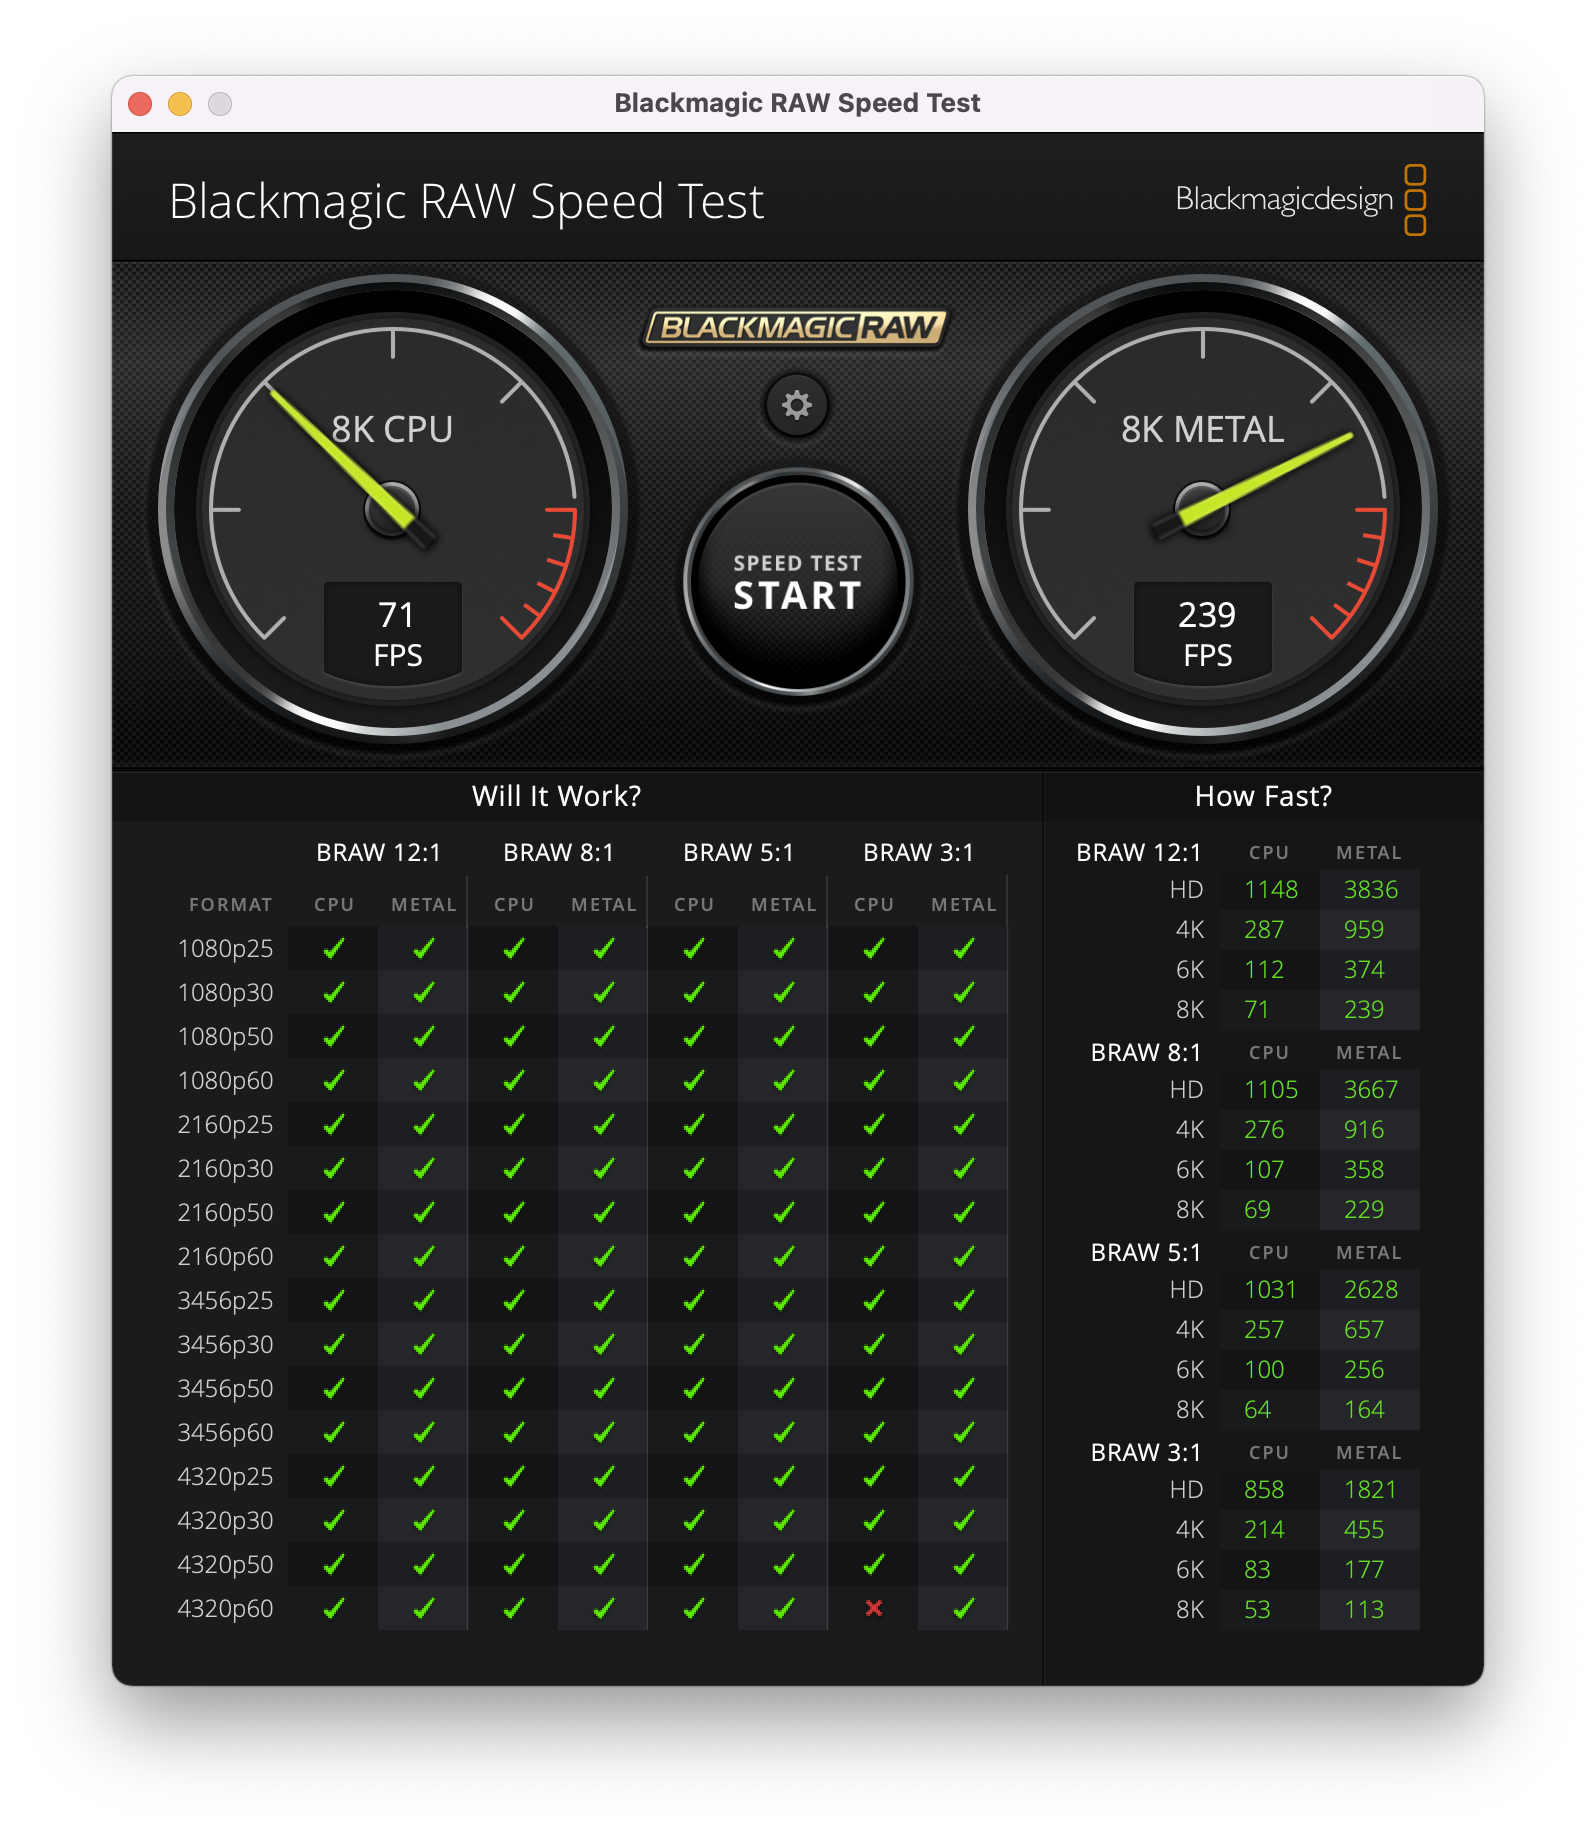Click the BRAW 5:1 8K METAL value 164
Screen dimensions: 1596x1834
(x=1364, y=1410)
